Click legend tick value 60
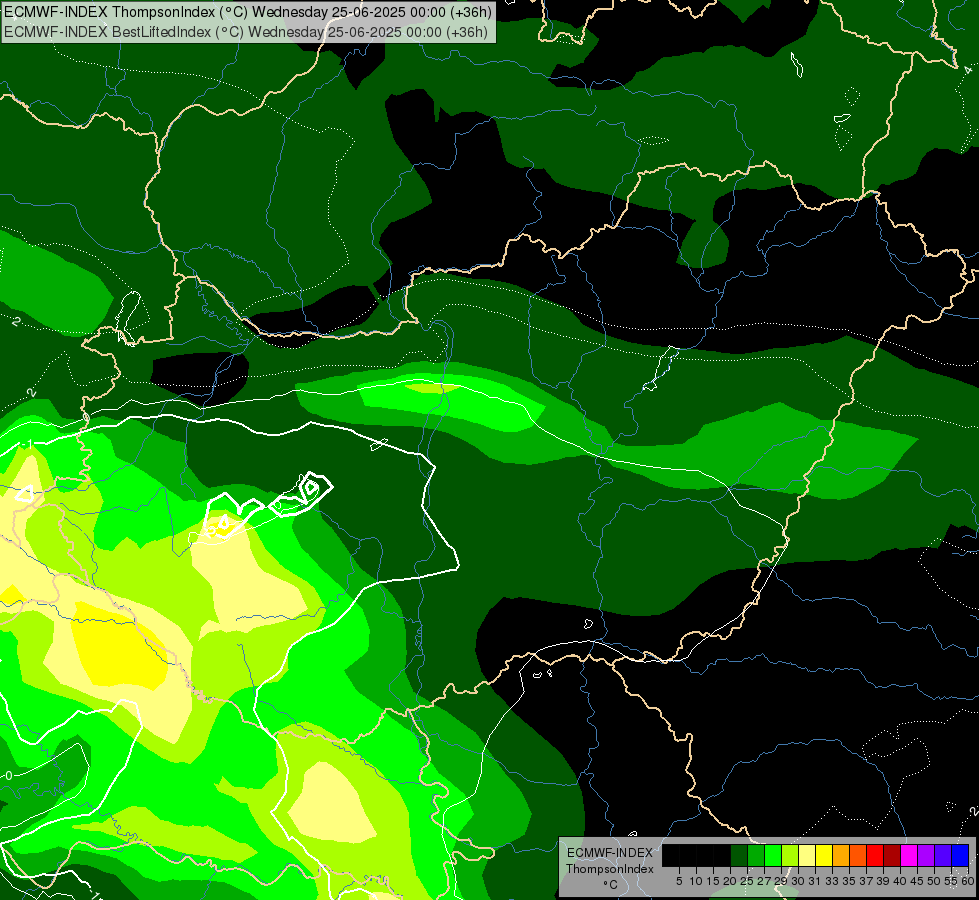The image size is (979, 900). [967, 881]
